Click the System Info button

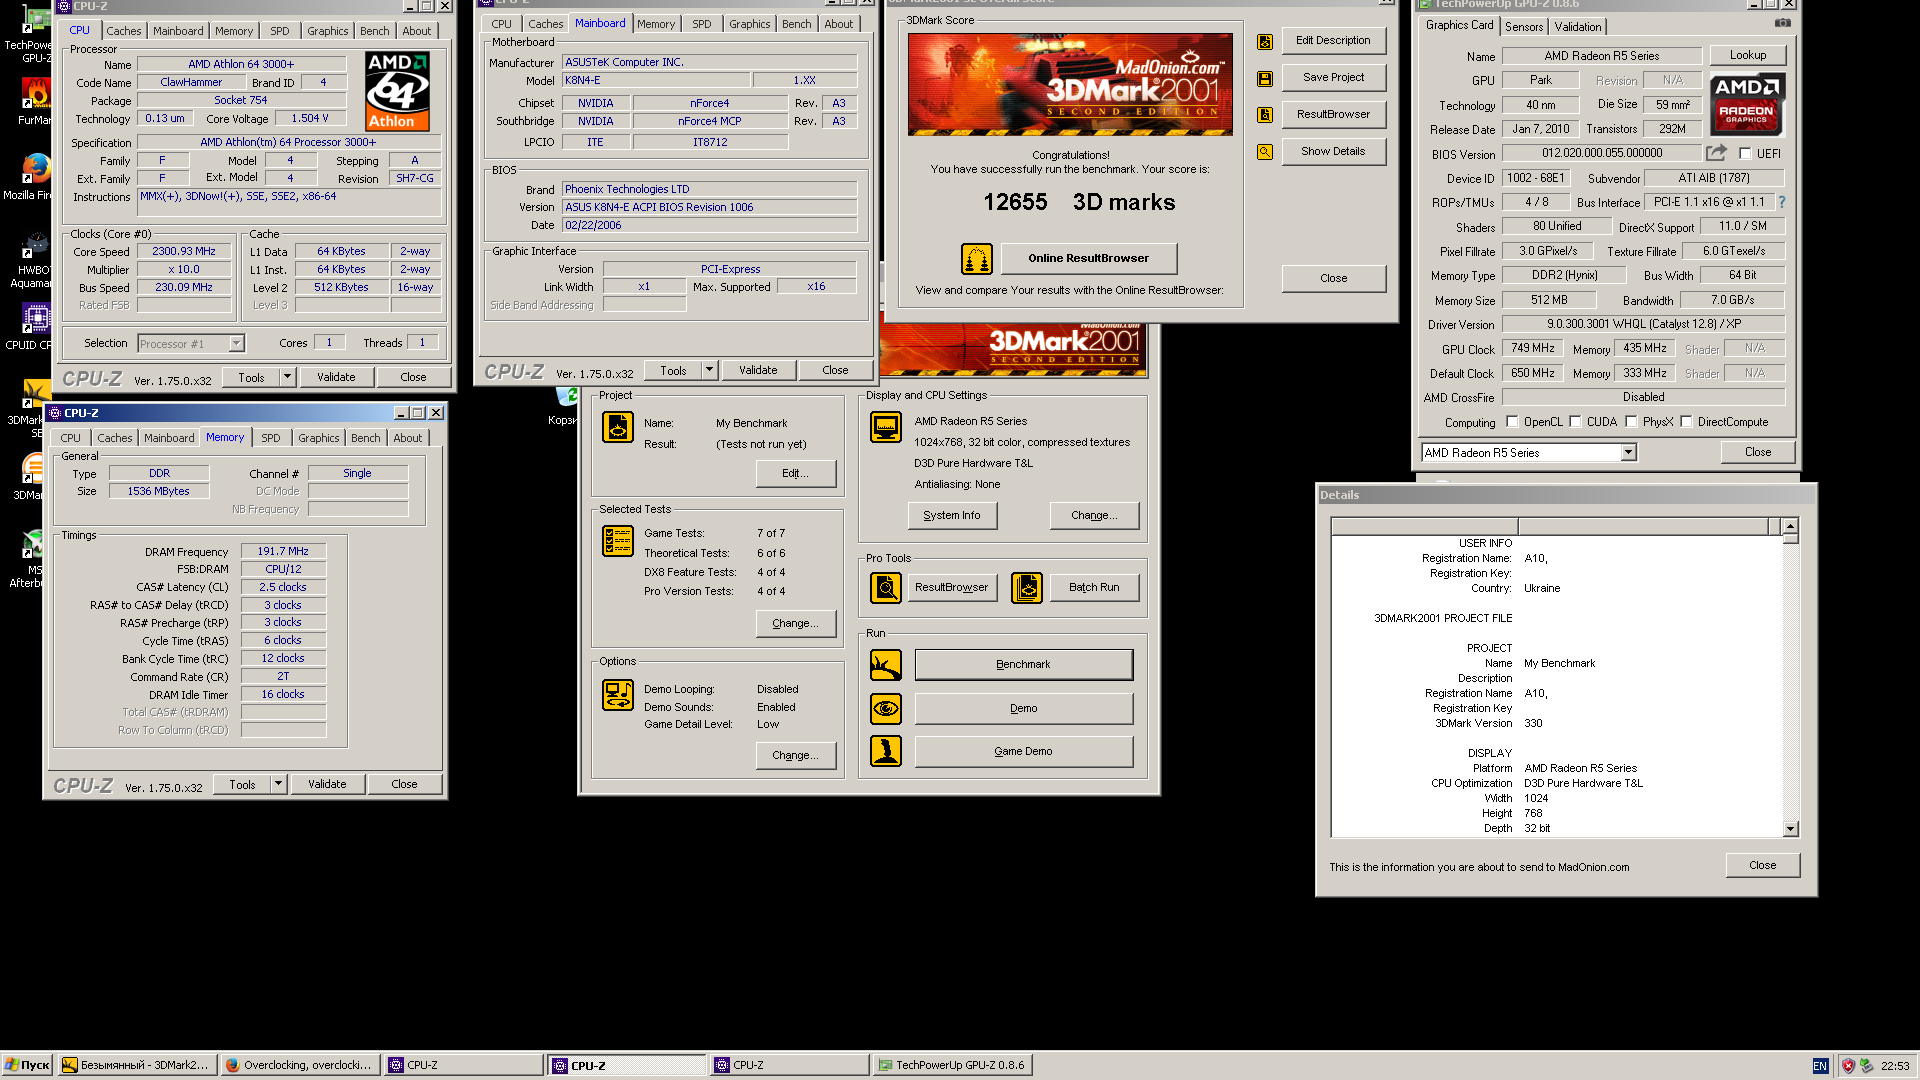(x=952, y=516)
